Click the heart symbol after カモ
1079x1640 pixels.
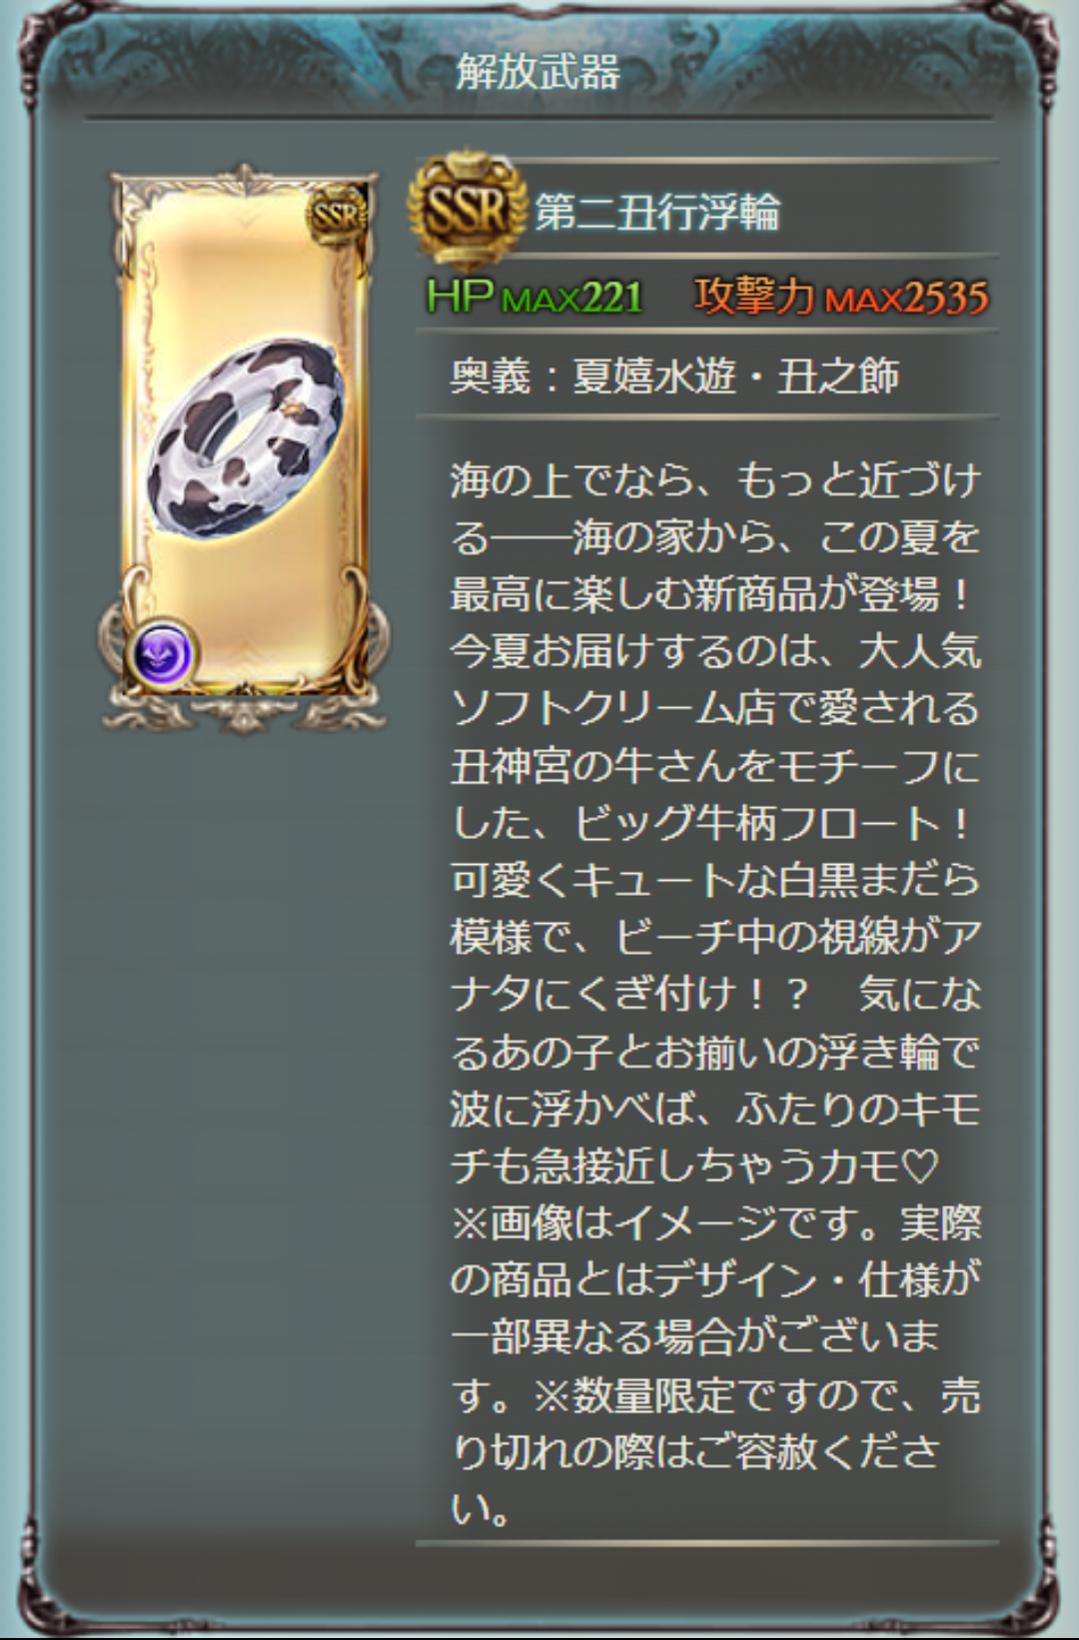pos(918,1166)
